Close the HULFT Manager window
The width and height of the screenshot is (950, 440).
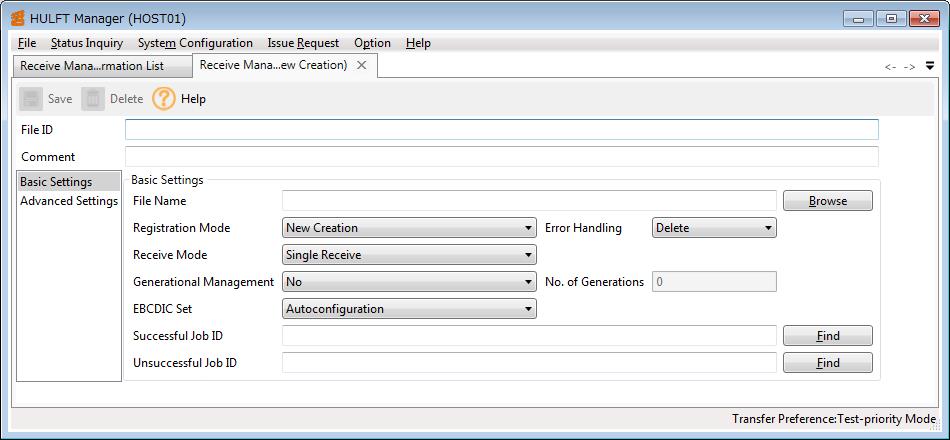(x=925, y=19)
